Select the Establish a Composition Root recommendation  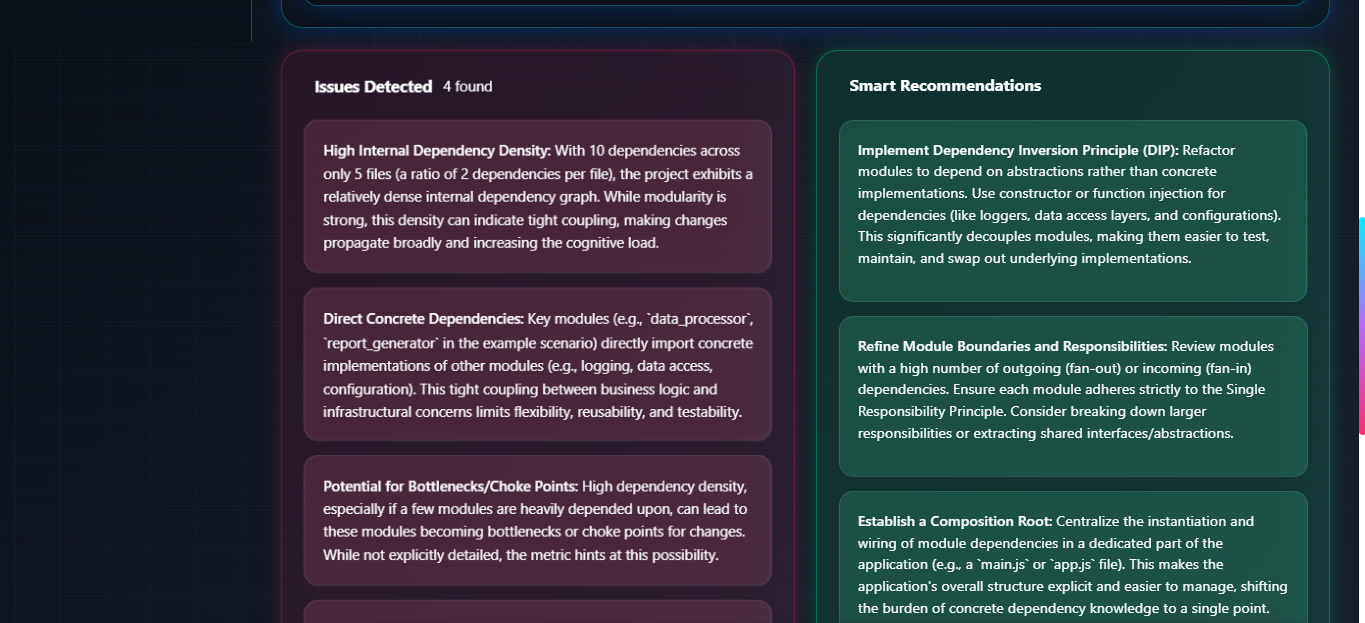coord(1073,557)
